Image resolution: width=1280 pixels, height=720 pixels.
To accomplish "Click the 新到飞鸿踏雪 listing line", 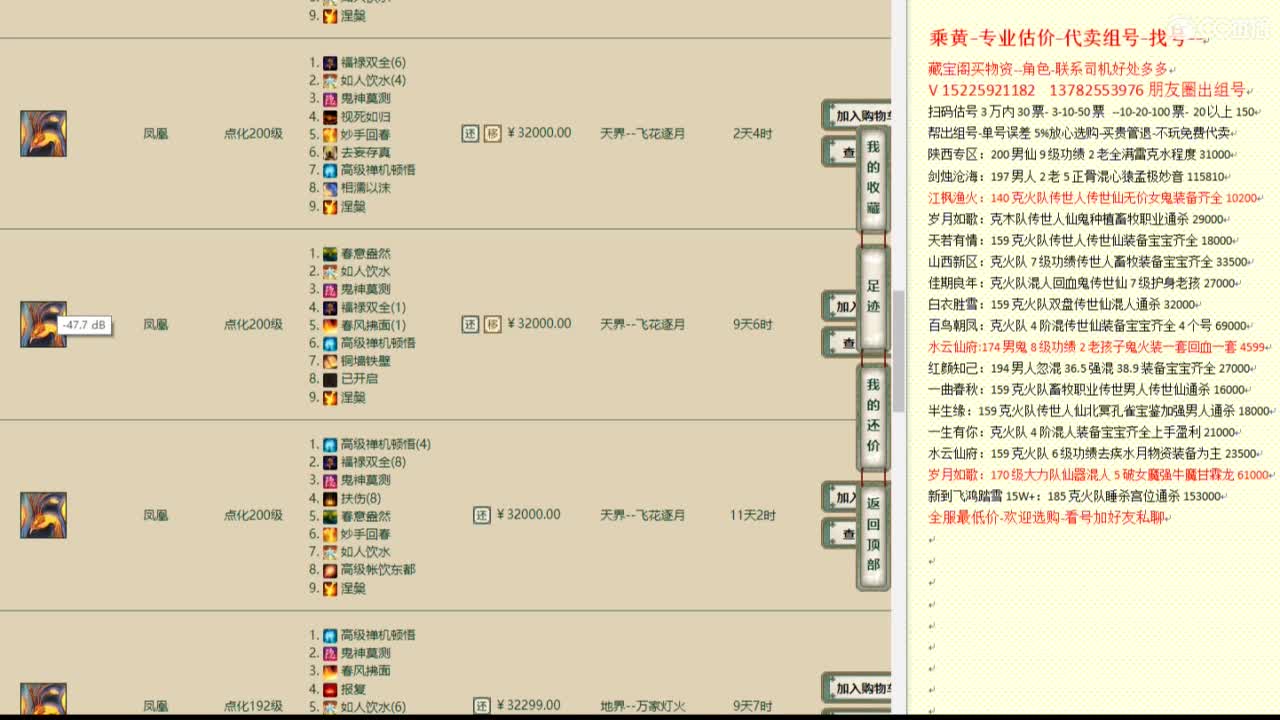I will 1078,496.
